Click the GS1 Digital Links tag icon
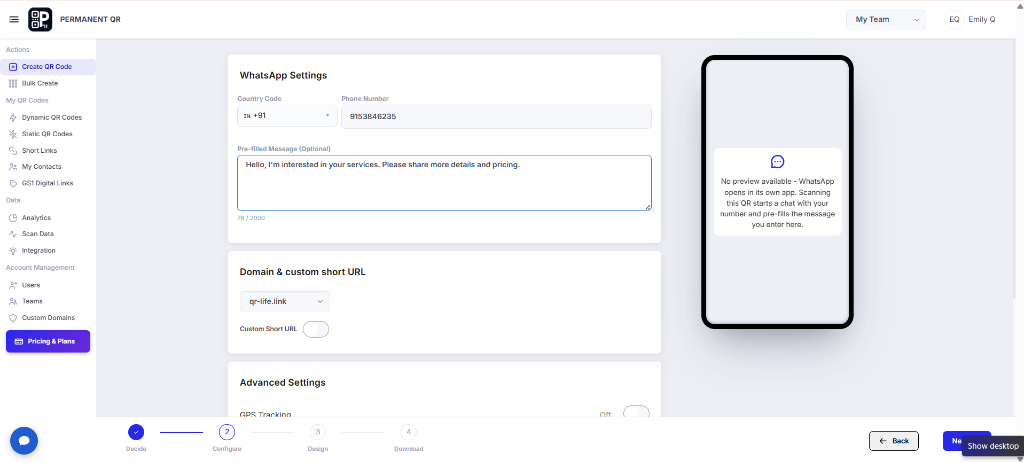Image resolution: width=1024 pixels, height=463 pixels. coord(13,184)
